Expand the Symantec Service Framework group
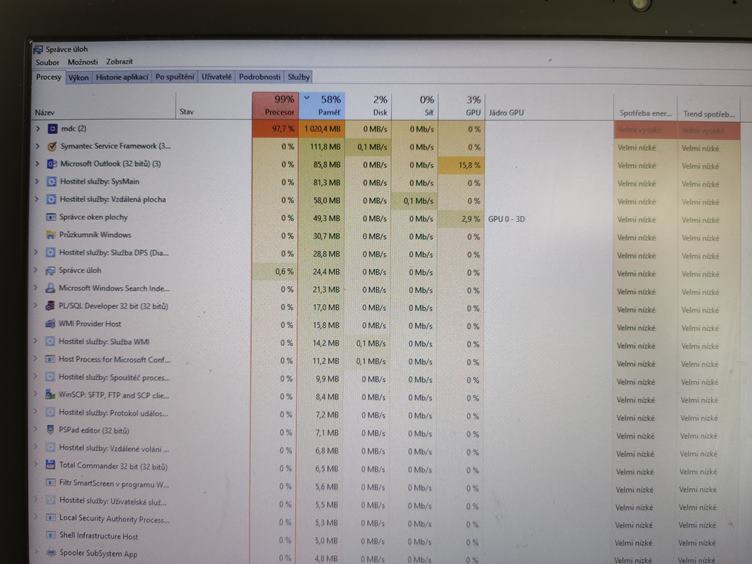The image size is (752, 564). pos(37,146)
